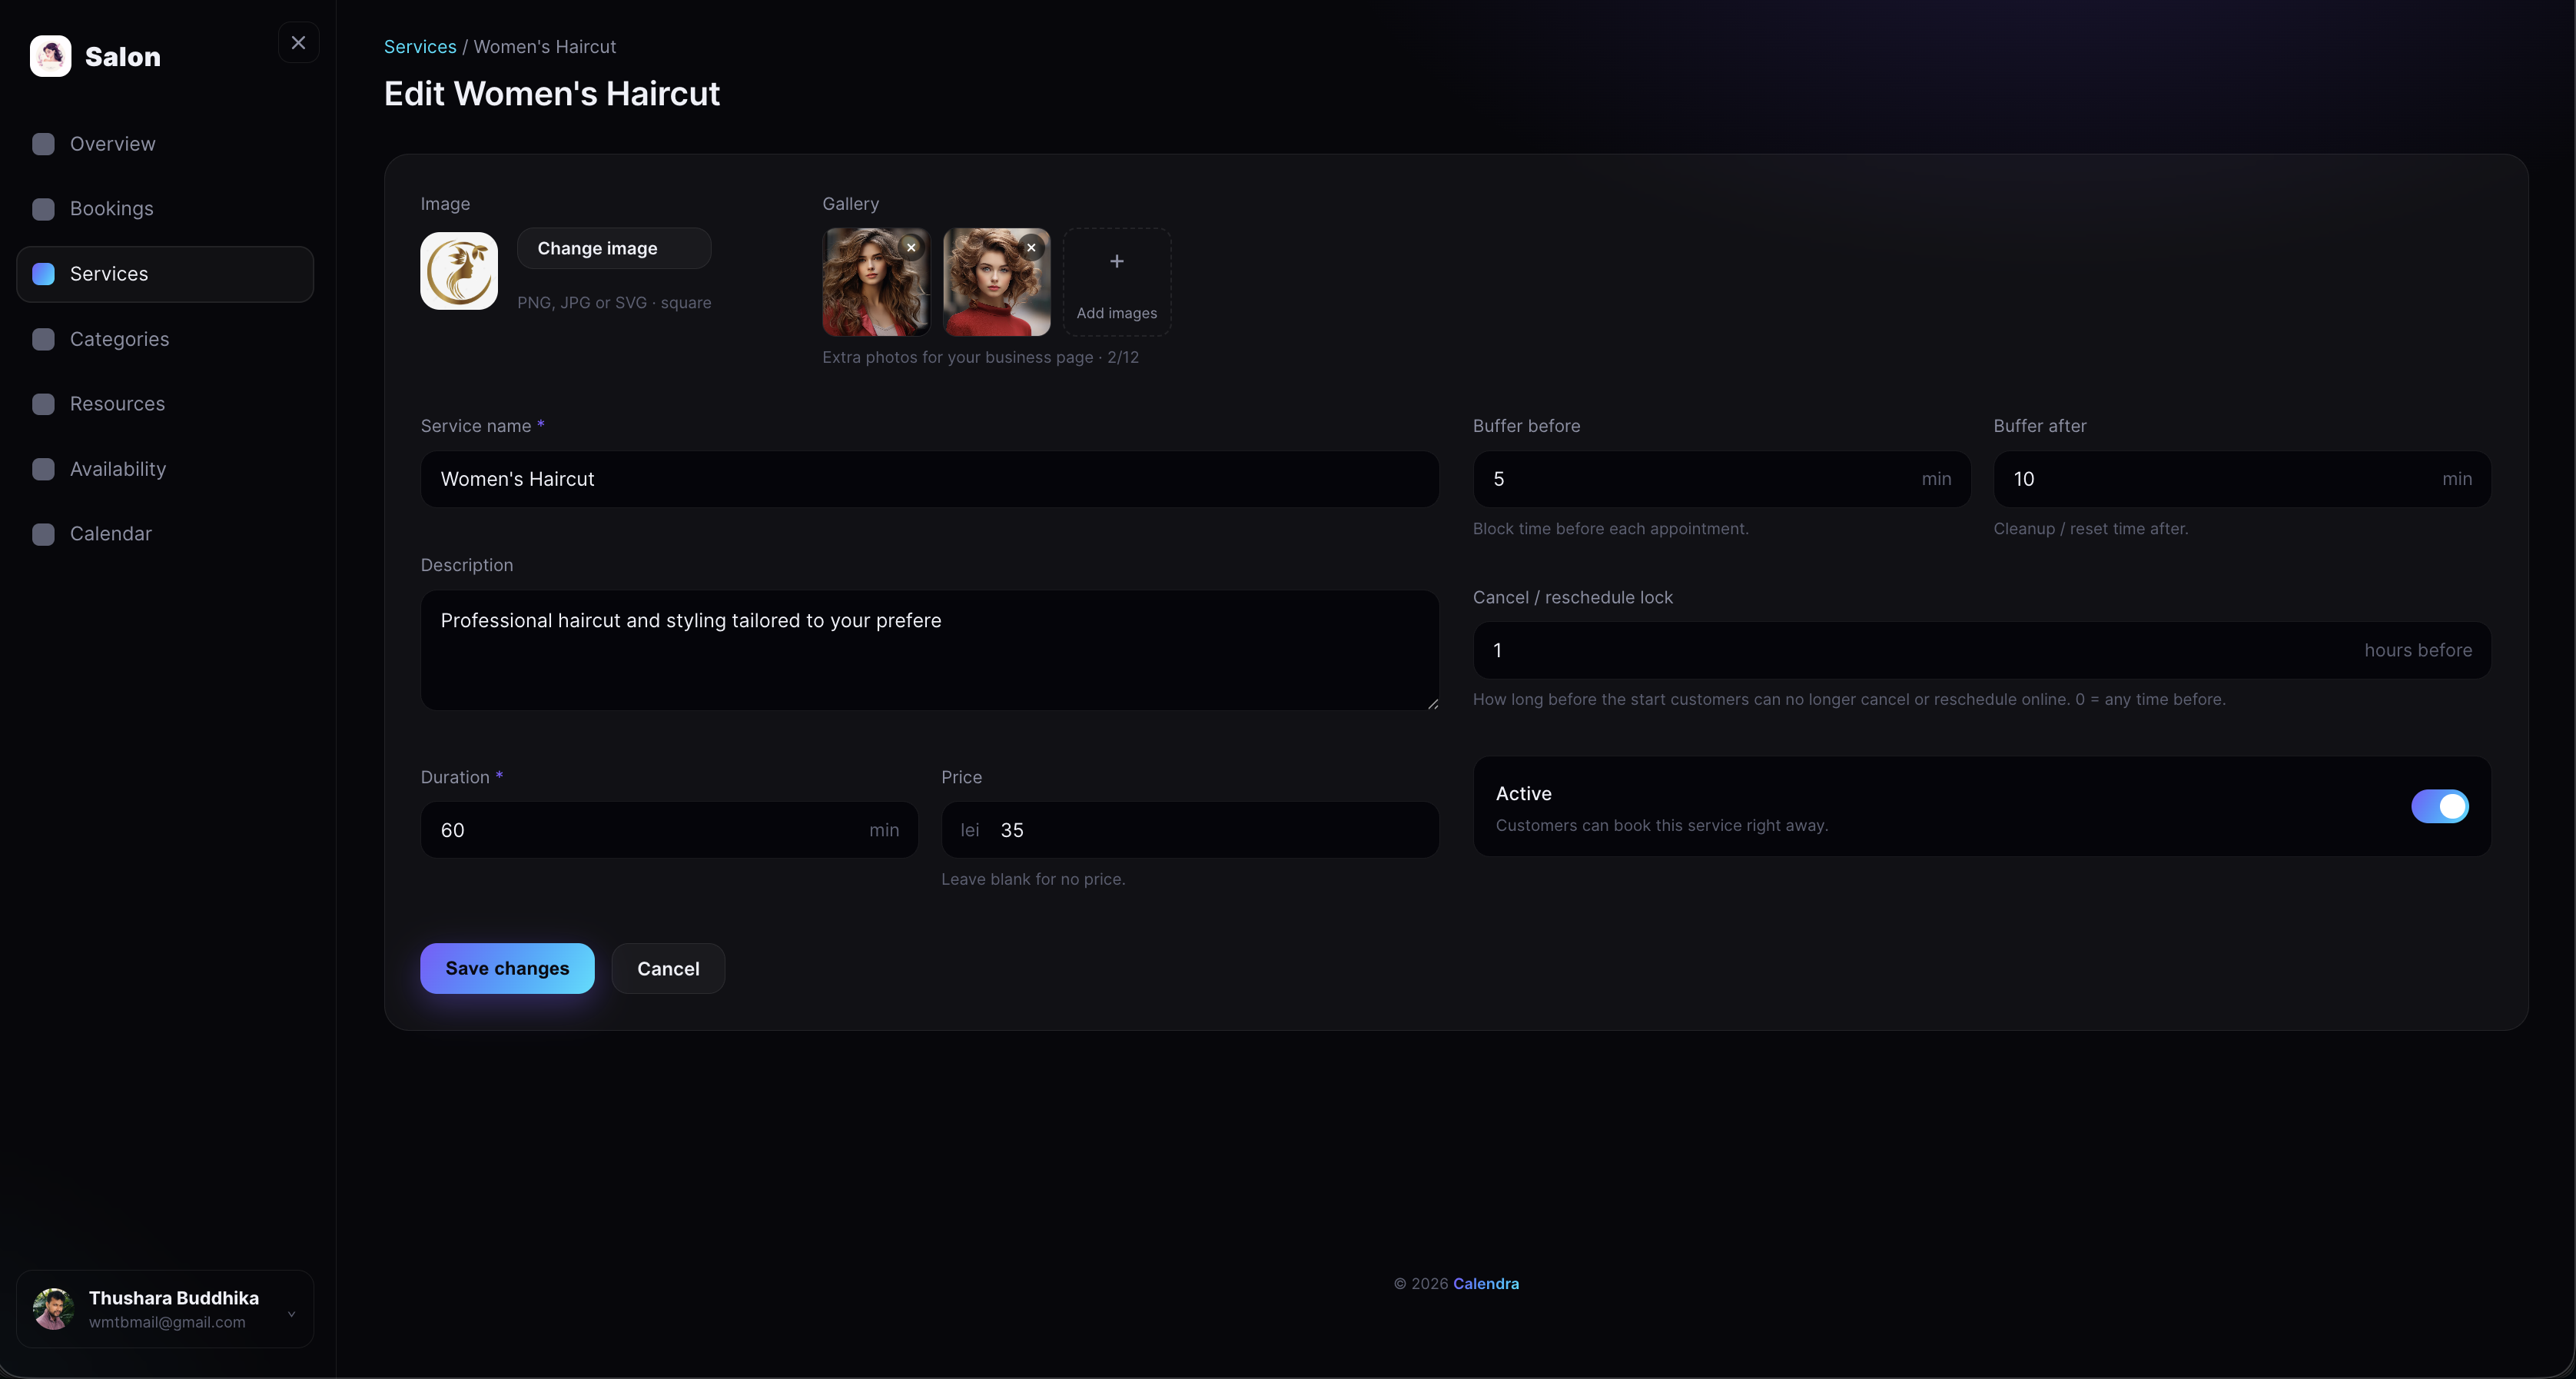
Task: Open the Calendra footer link
Action: [1485, 1284]
